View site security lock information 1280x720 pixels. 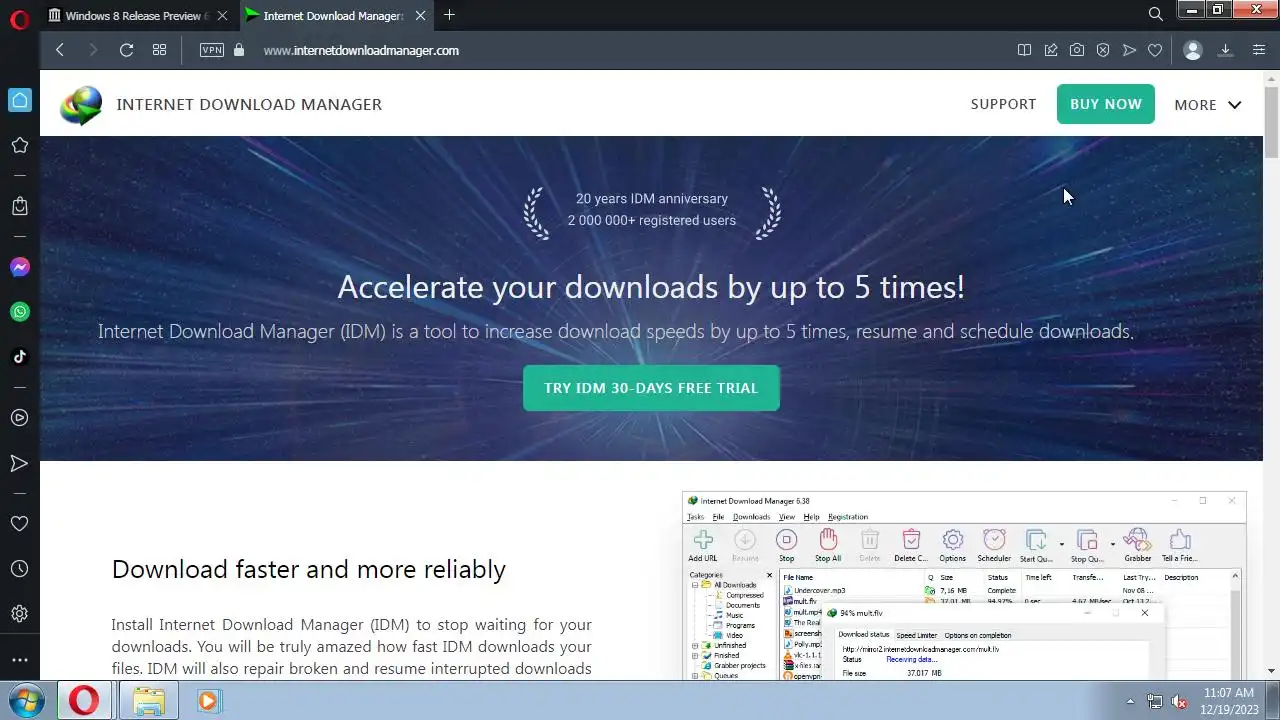238,50
